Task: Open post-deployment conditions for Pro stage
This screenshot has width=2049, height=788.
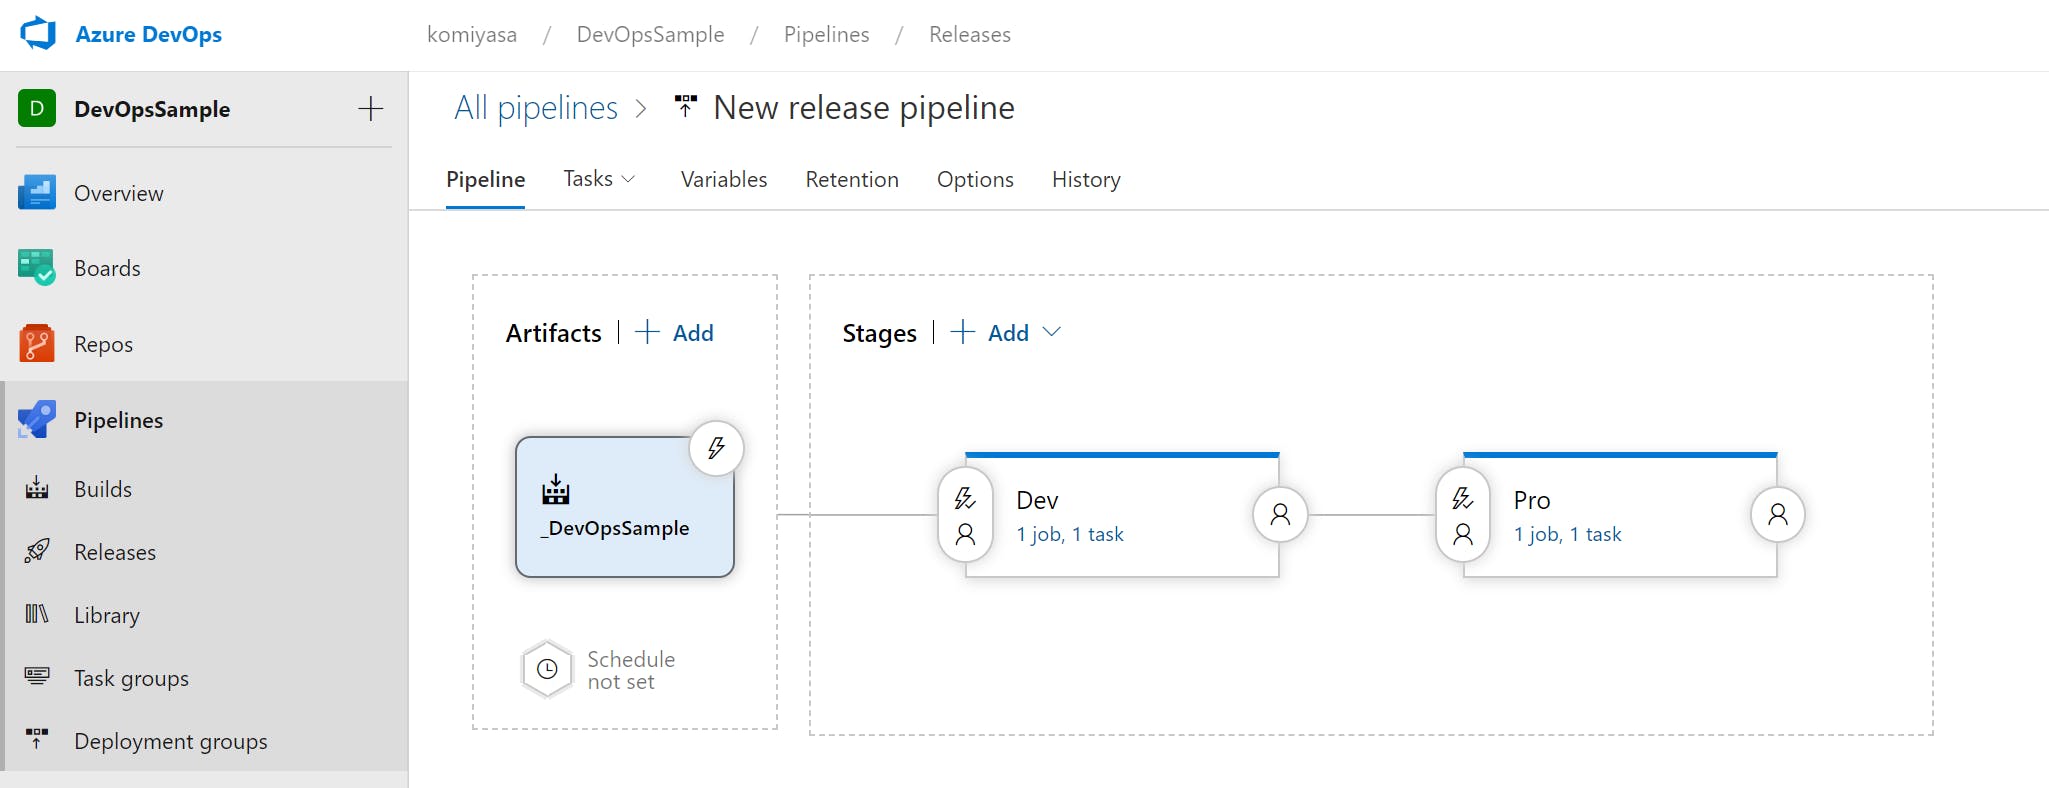Action: pos(1777,515)
